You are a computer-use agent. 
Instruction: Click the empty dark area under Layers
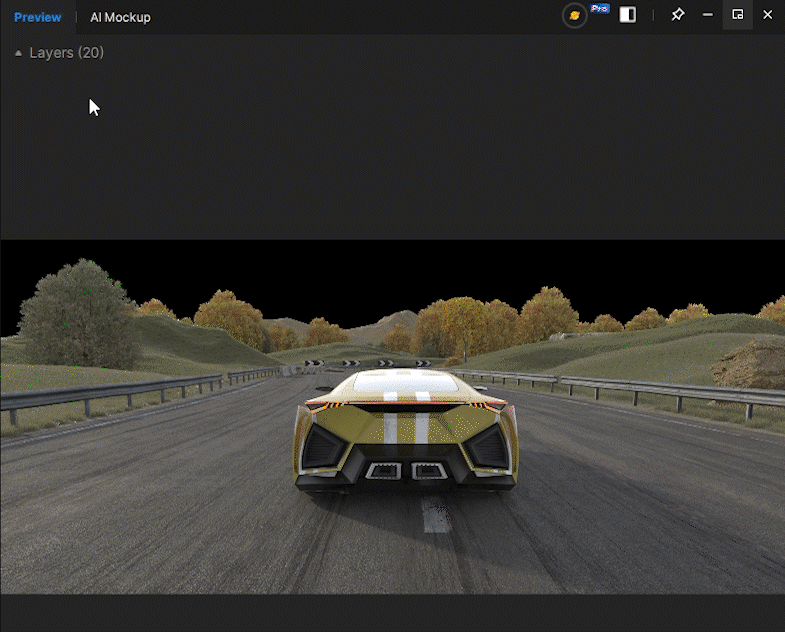pyautogui.click(x=392, y=150)
